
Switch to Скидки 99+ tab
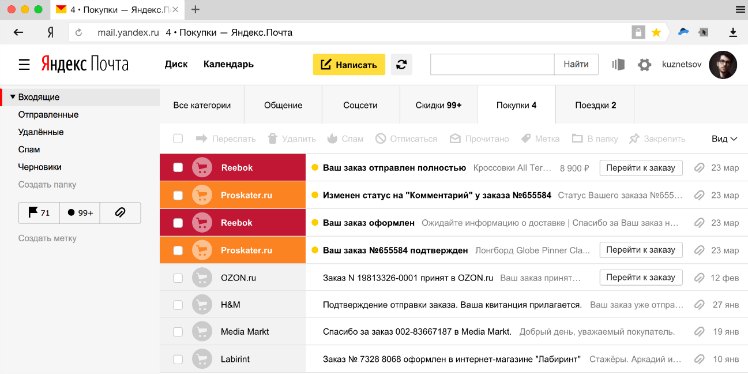tap(438, 105)
